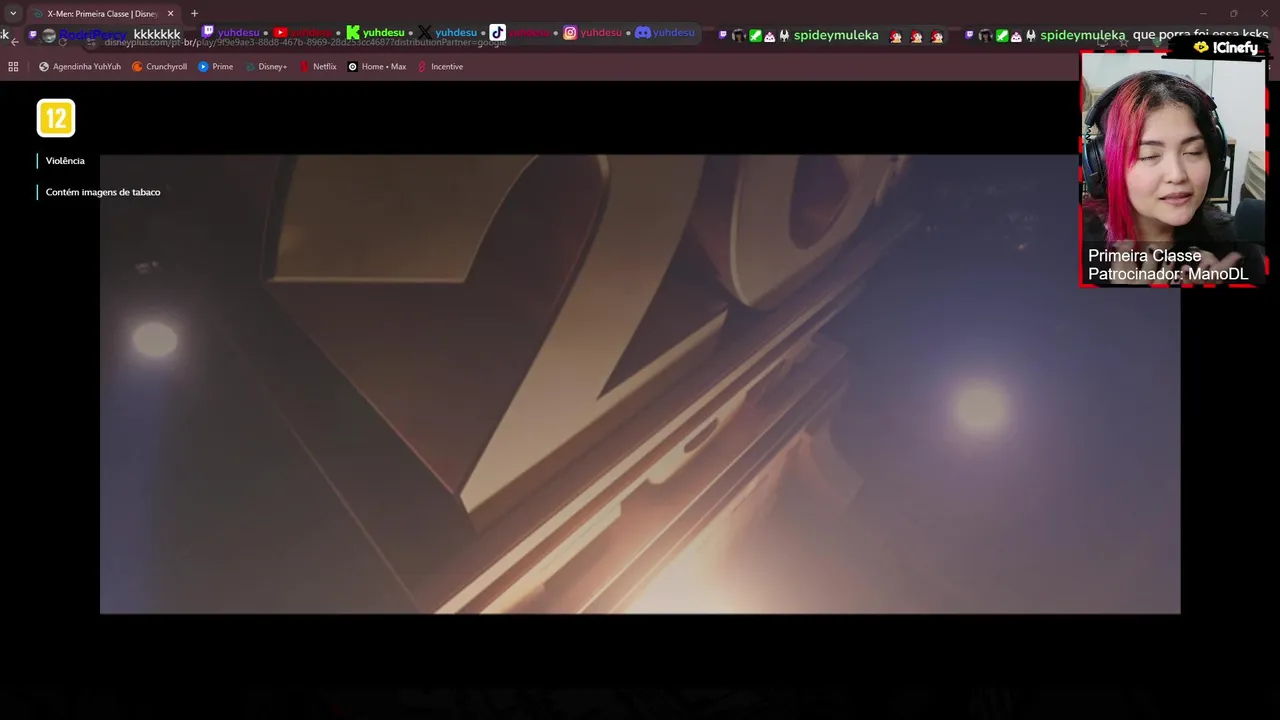Viewport: 1280px width, 720px height.
Task: Click the movie video playback area
Action: coord(640,384)
